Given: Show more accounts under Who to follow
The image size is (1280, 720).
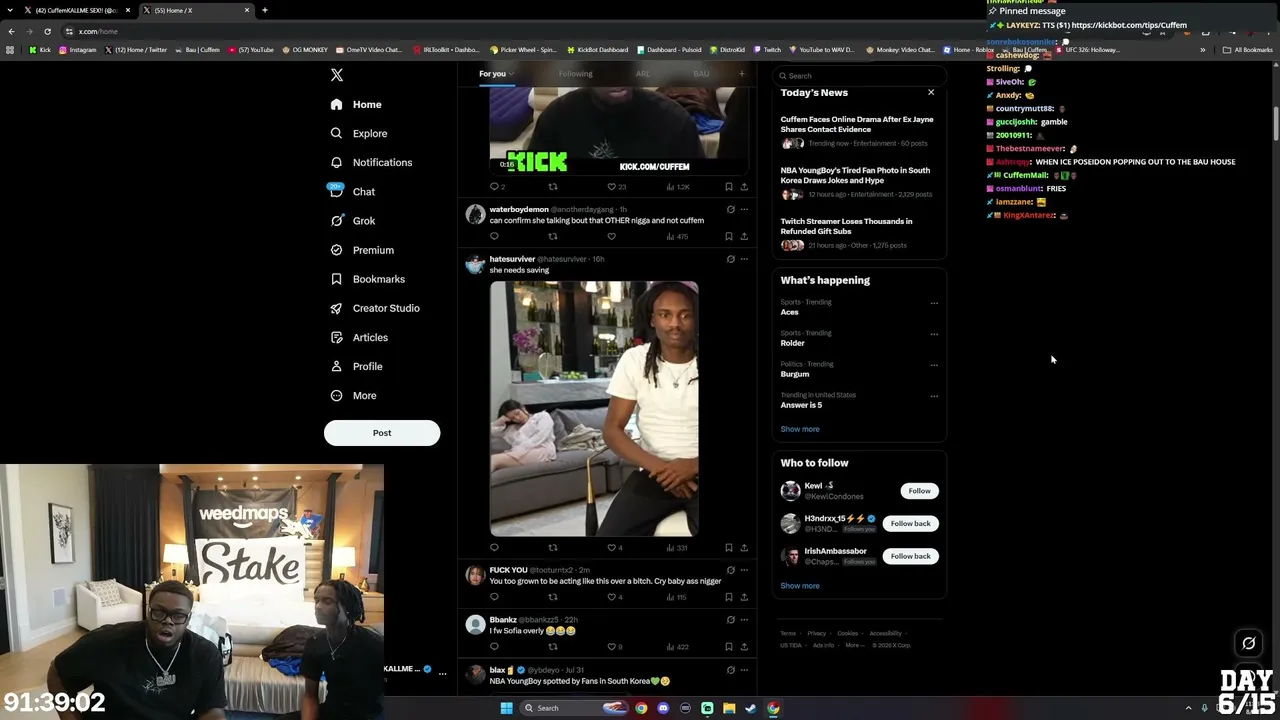Looking at the screenshot, I should click(800, 586).
